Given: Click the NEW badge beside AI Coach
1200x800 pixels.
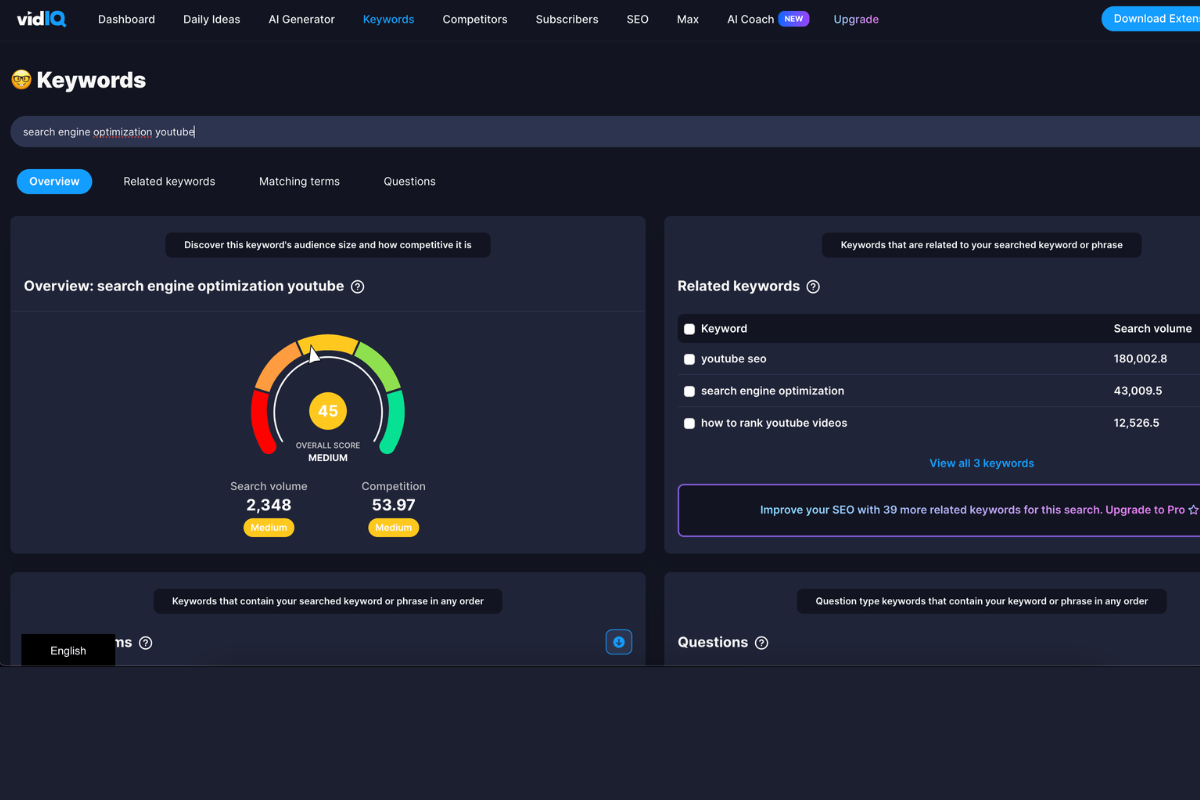Looking at the screenshot, I should tap(795, 18).
